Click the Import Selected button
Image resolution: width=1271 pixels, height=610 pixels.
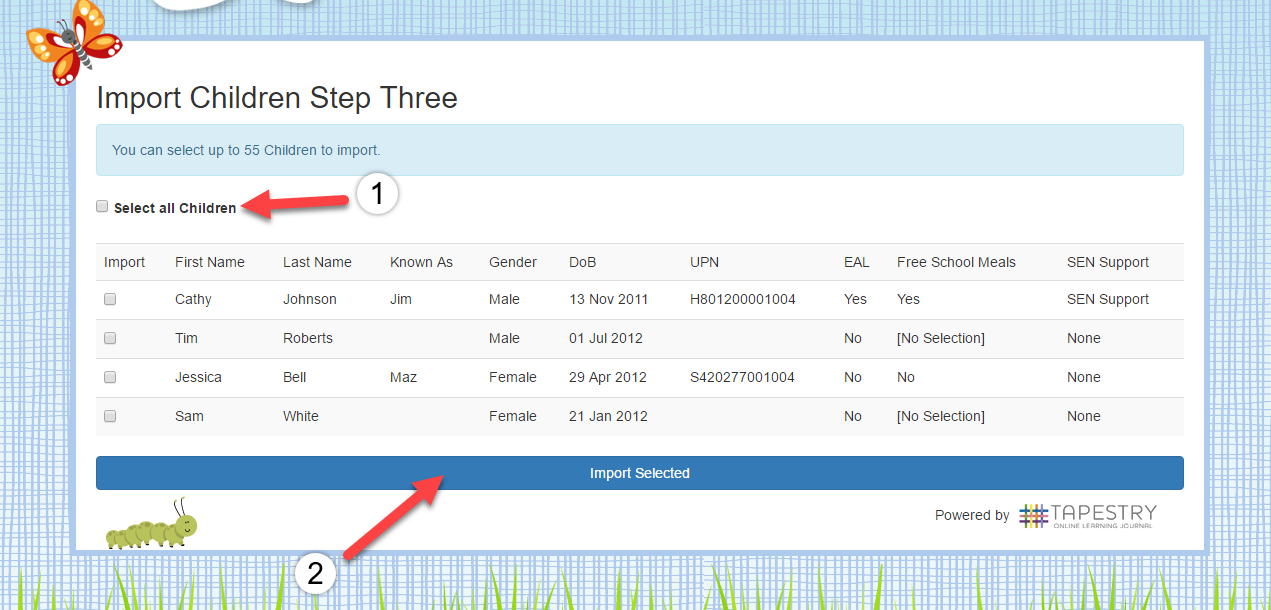tap(640, 473)
